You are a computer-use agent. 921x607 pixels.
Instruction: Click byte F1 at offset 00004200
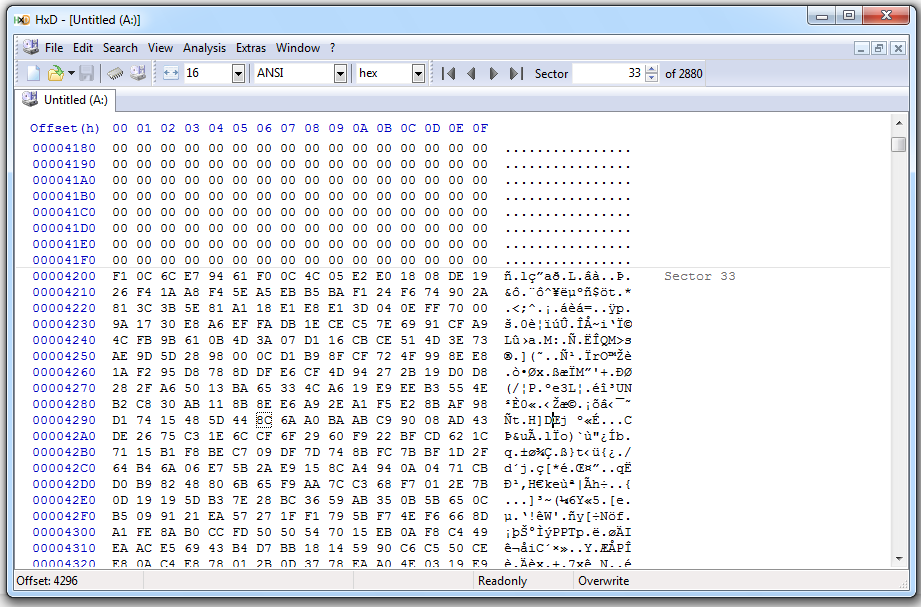click(120, 276)
